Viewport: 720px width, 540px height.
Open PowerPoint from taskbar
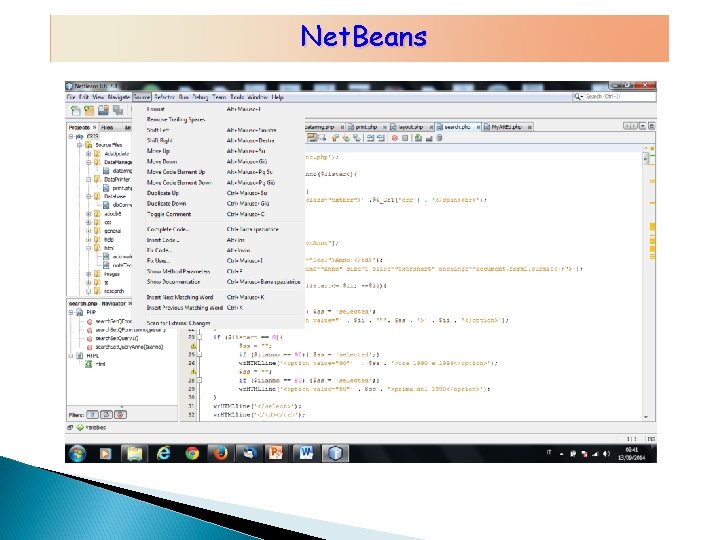click(x=276, y=454)
